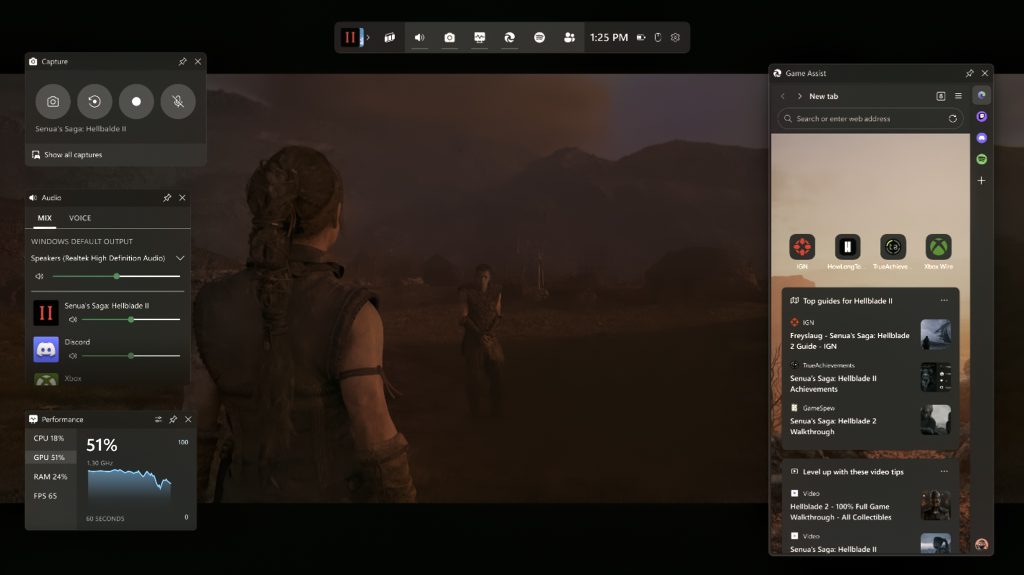Select the CPU 18% metric
The width and height of the screenshot is (1024, 575).
pos(50,438)
